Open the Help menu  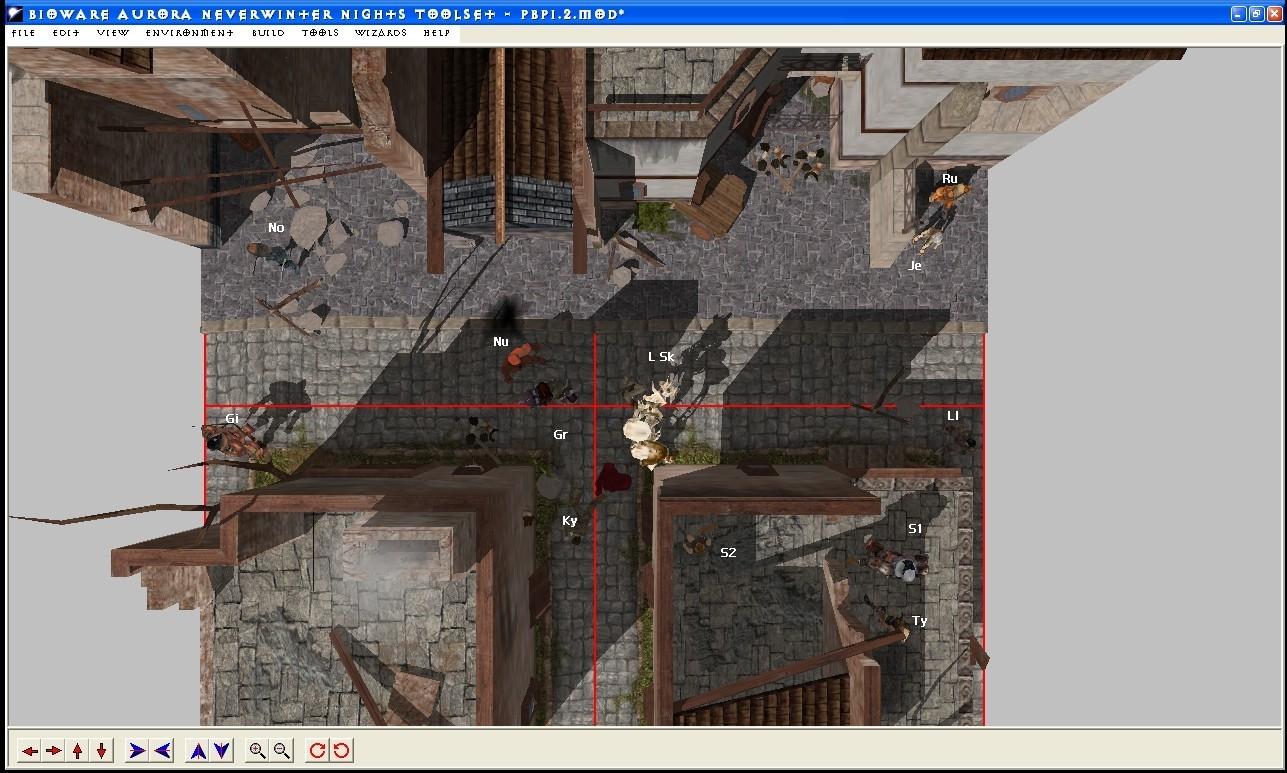click(x=436, y=33)
